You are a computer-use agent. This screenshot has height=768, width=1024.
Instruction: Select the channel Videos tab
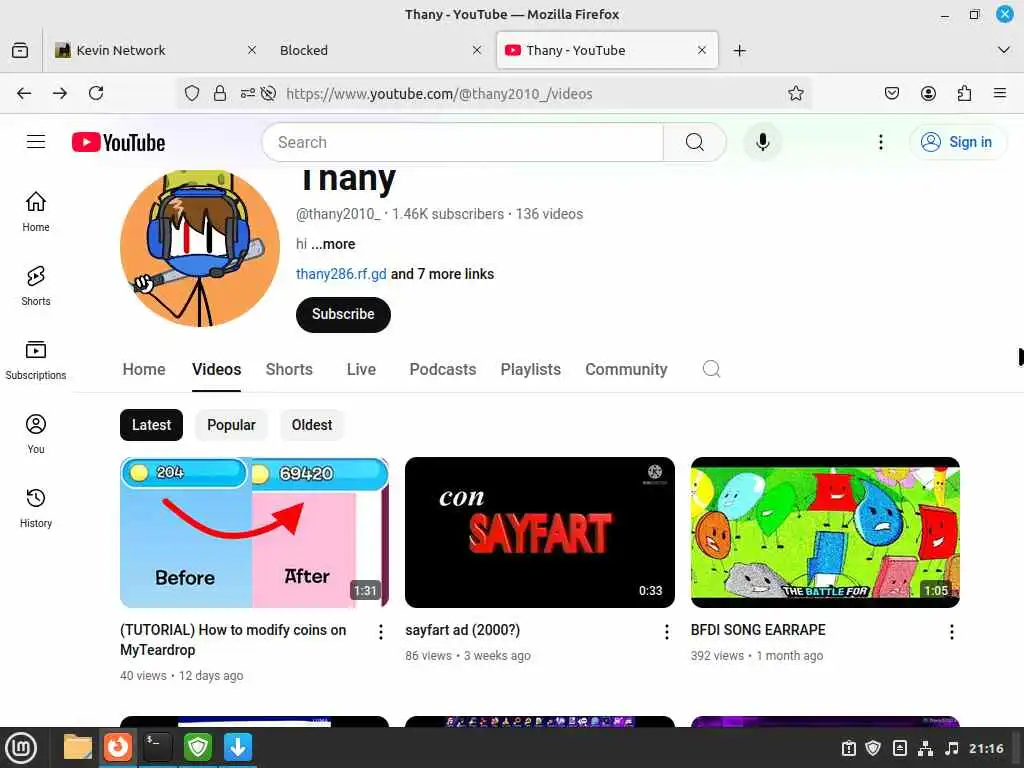click(x=216, y=370)
